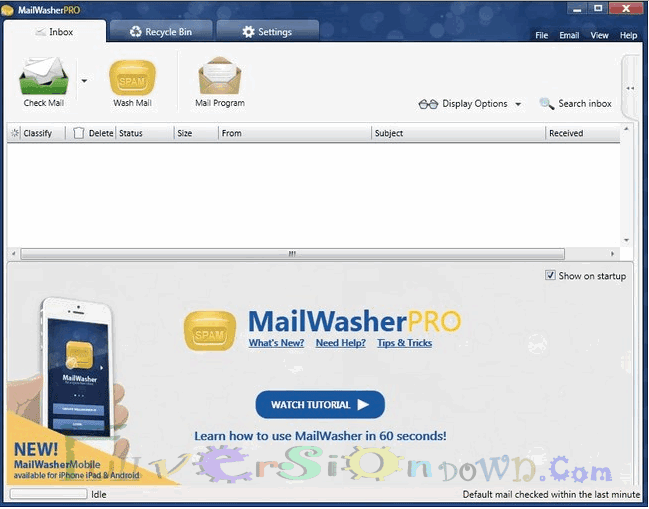Viewport: 649px width, 509px height.
Task: Collapse the sidebar with double-arrow handle
Action: pos(630,88)
